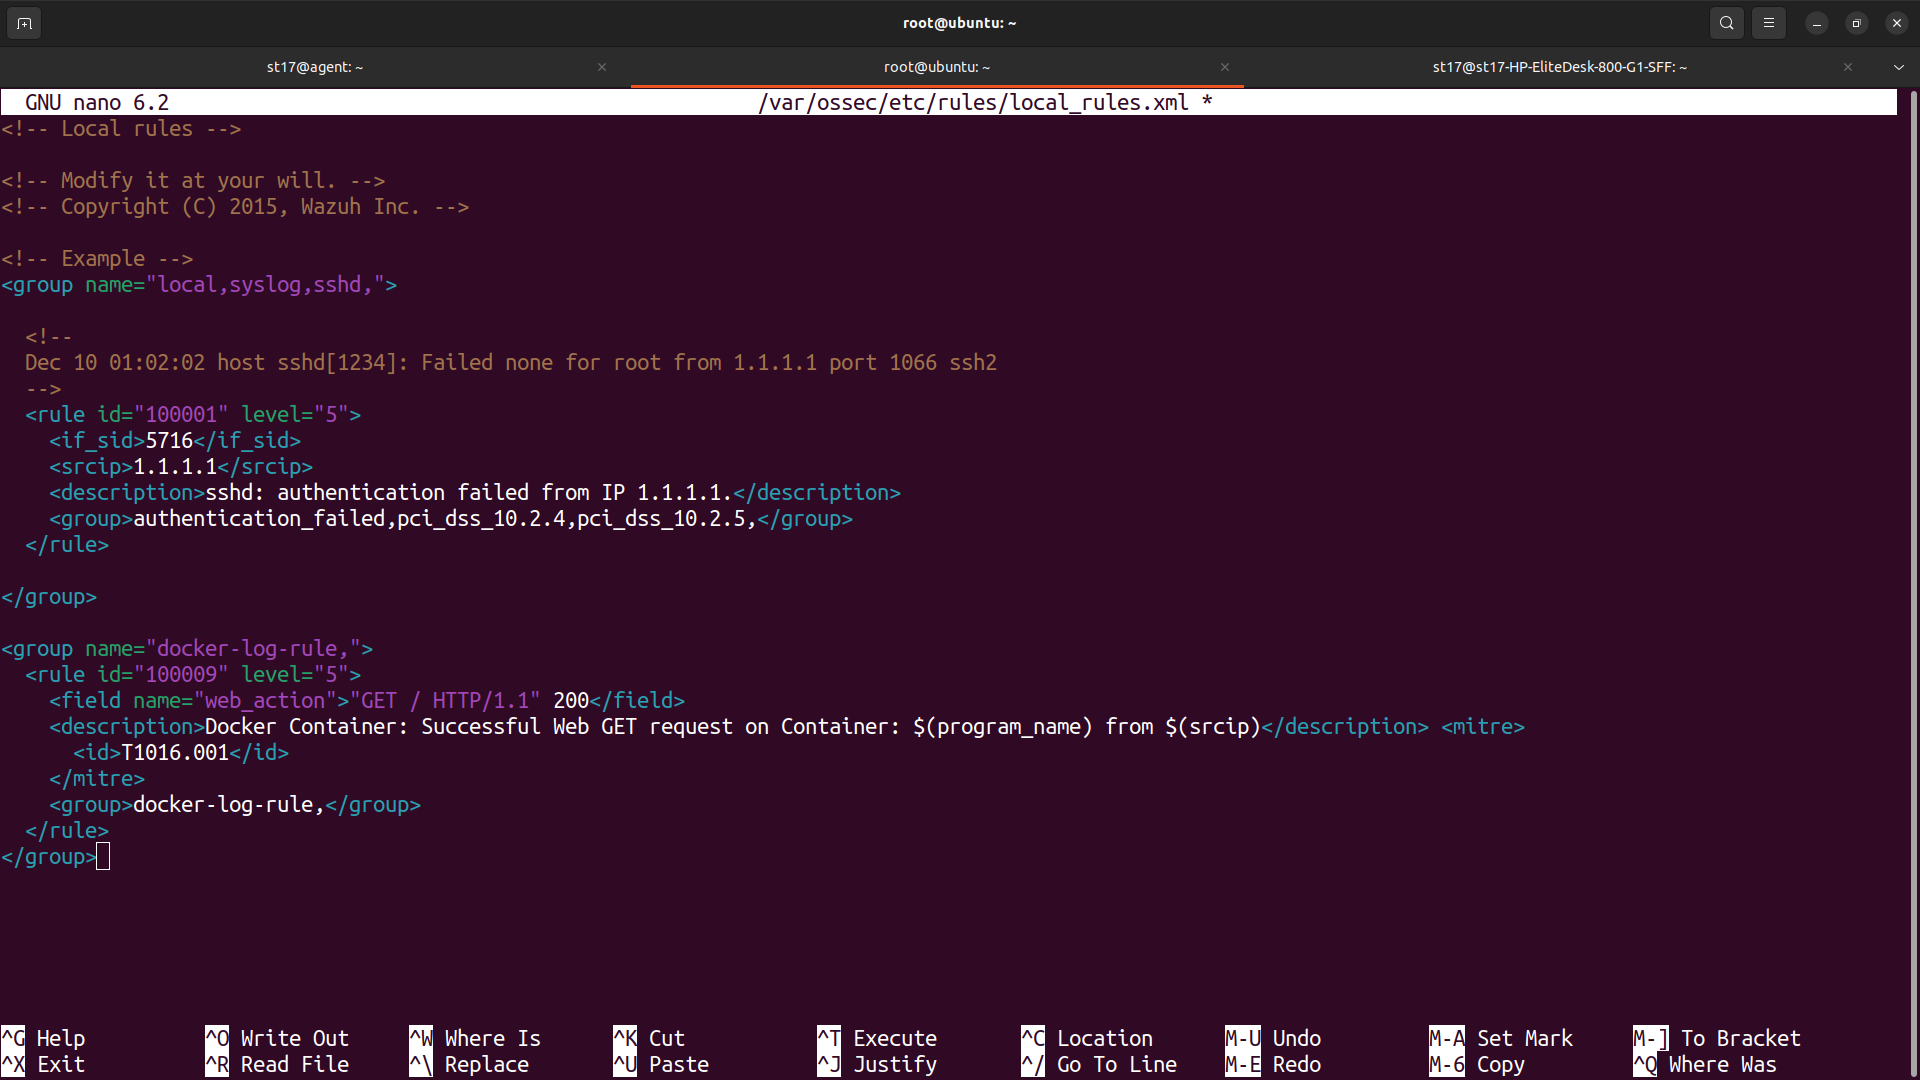The height and width of the screenshot is (1080, 1920).
Task: Click the srcip 1.1.1.1 line
Action: click(x=181, y=466)
